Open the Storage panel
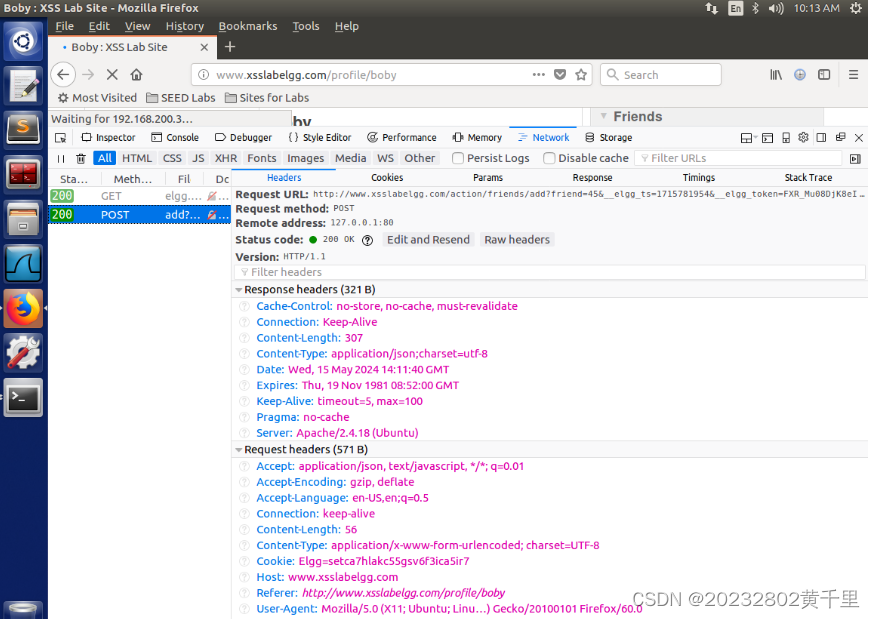 click(x=608, y=137)
